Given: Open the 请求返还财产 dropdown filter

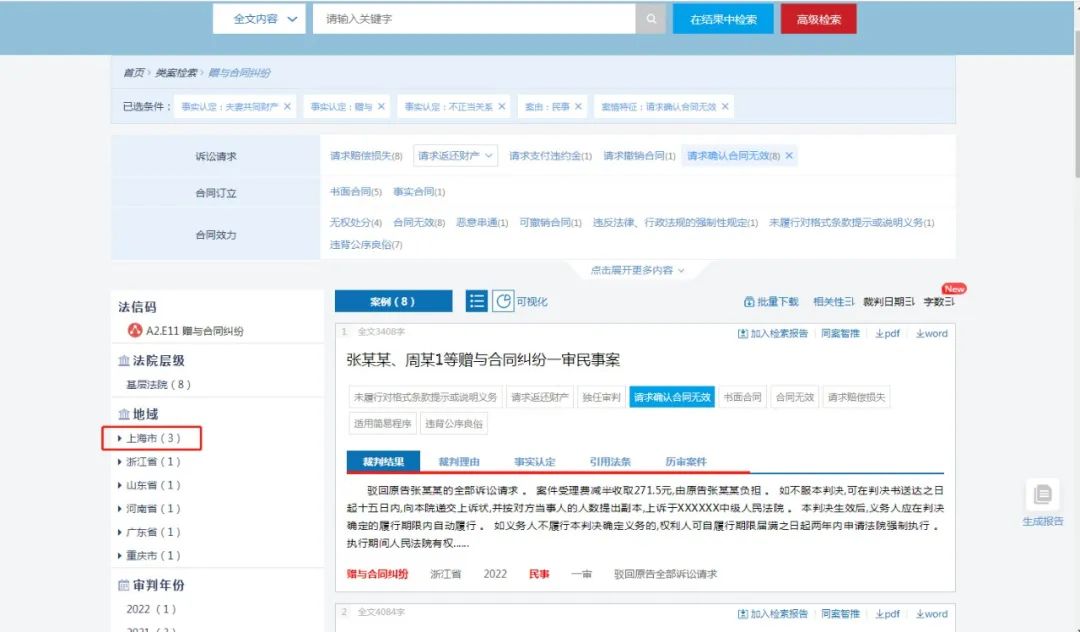Looking at the screenshot, I should coord(455,156).
